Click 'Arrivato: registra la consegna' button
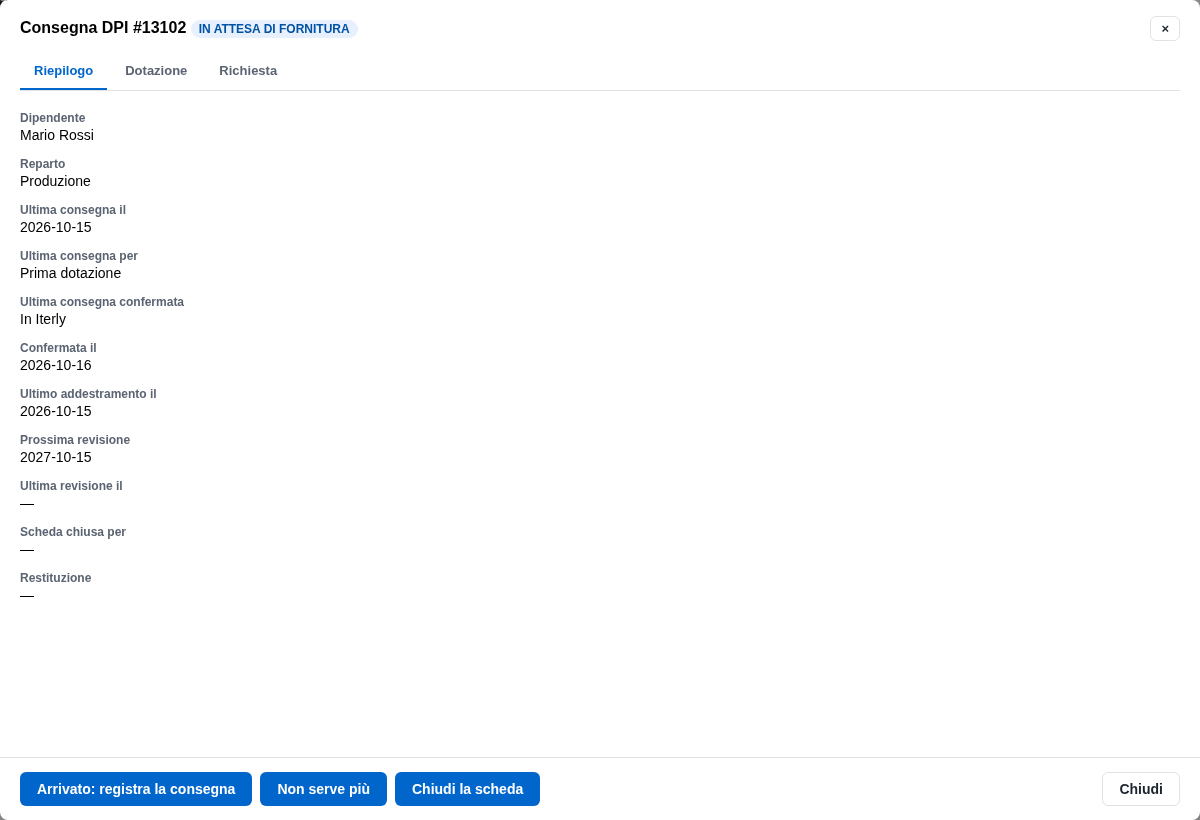 click(x=136, y=789)
